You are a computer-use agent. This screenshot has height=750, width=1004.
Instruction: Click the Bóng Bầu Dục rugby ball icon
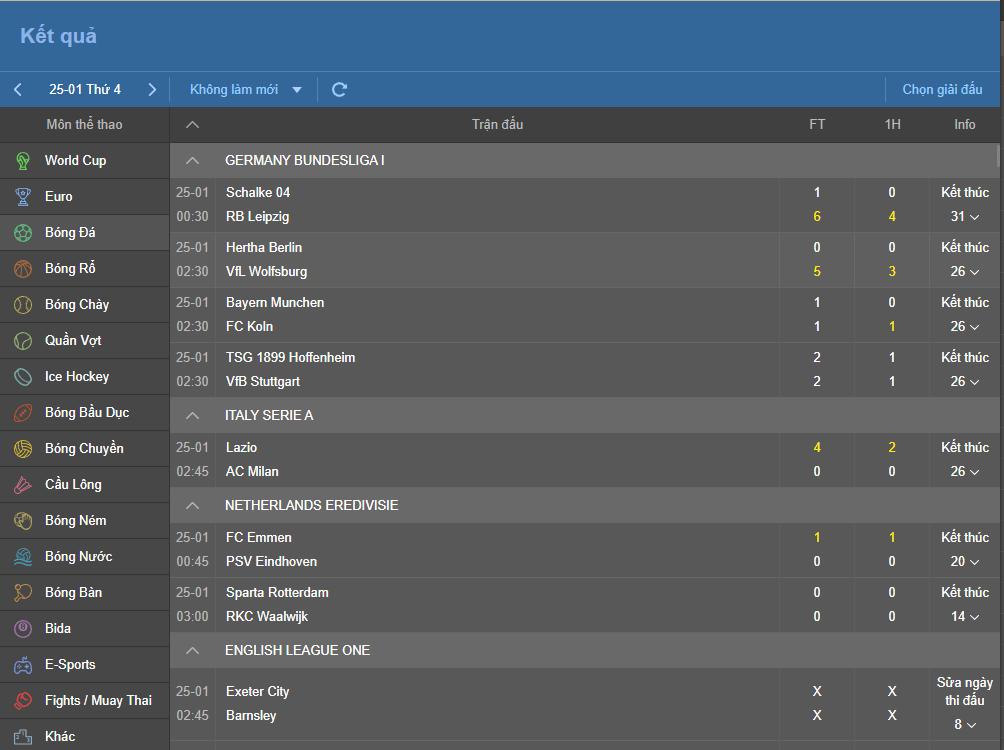click(x=23, y=412)
